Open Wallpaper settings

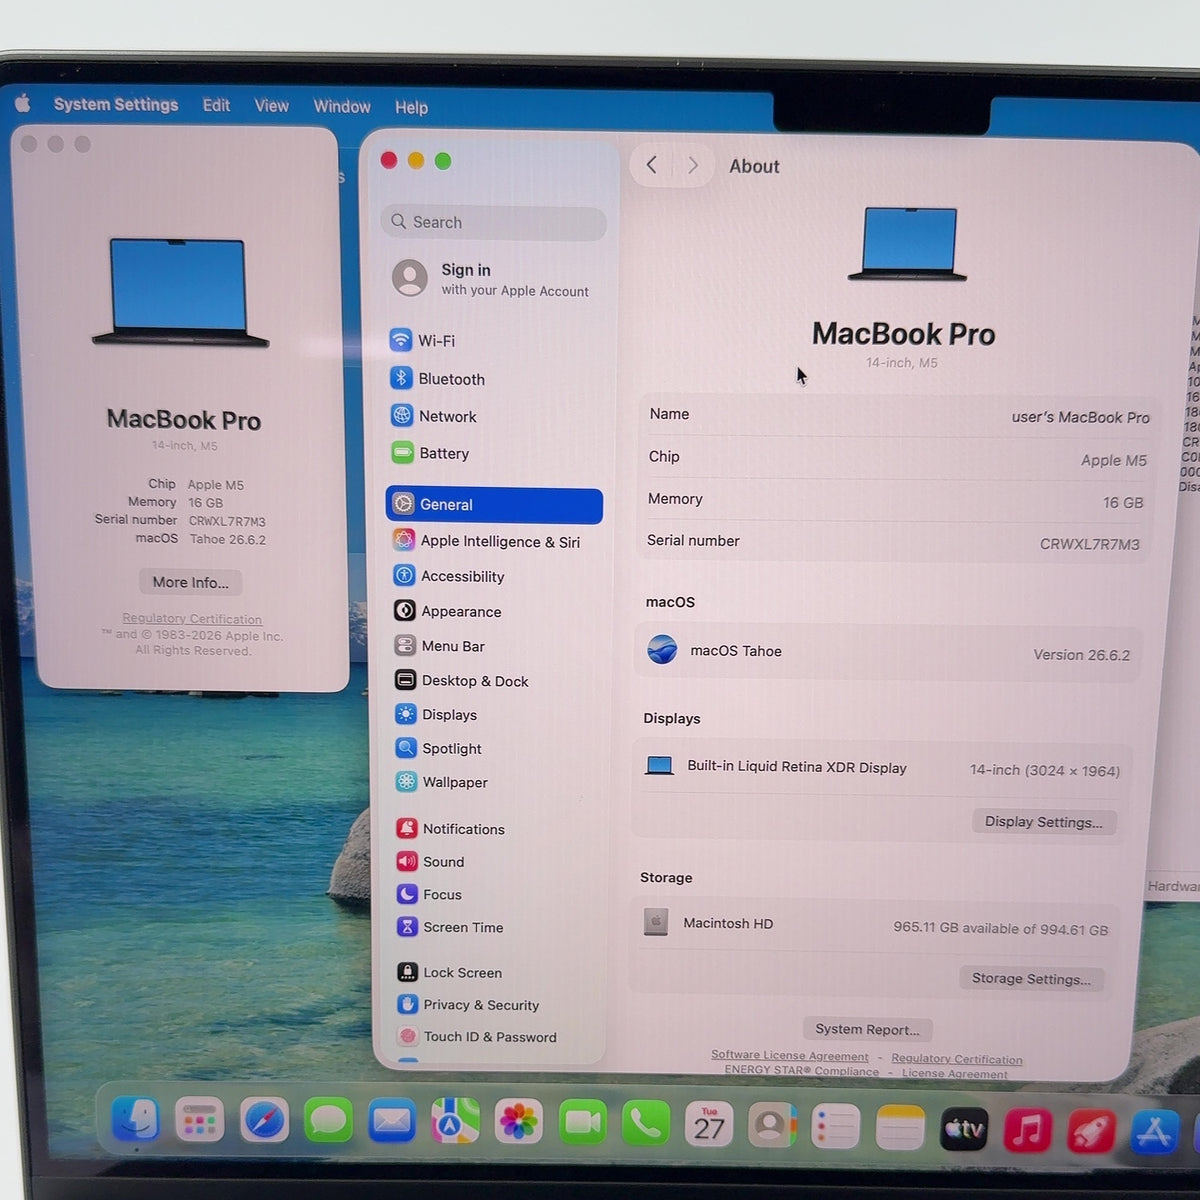442,782
